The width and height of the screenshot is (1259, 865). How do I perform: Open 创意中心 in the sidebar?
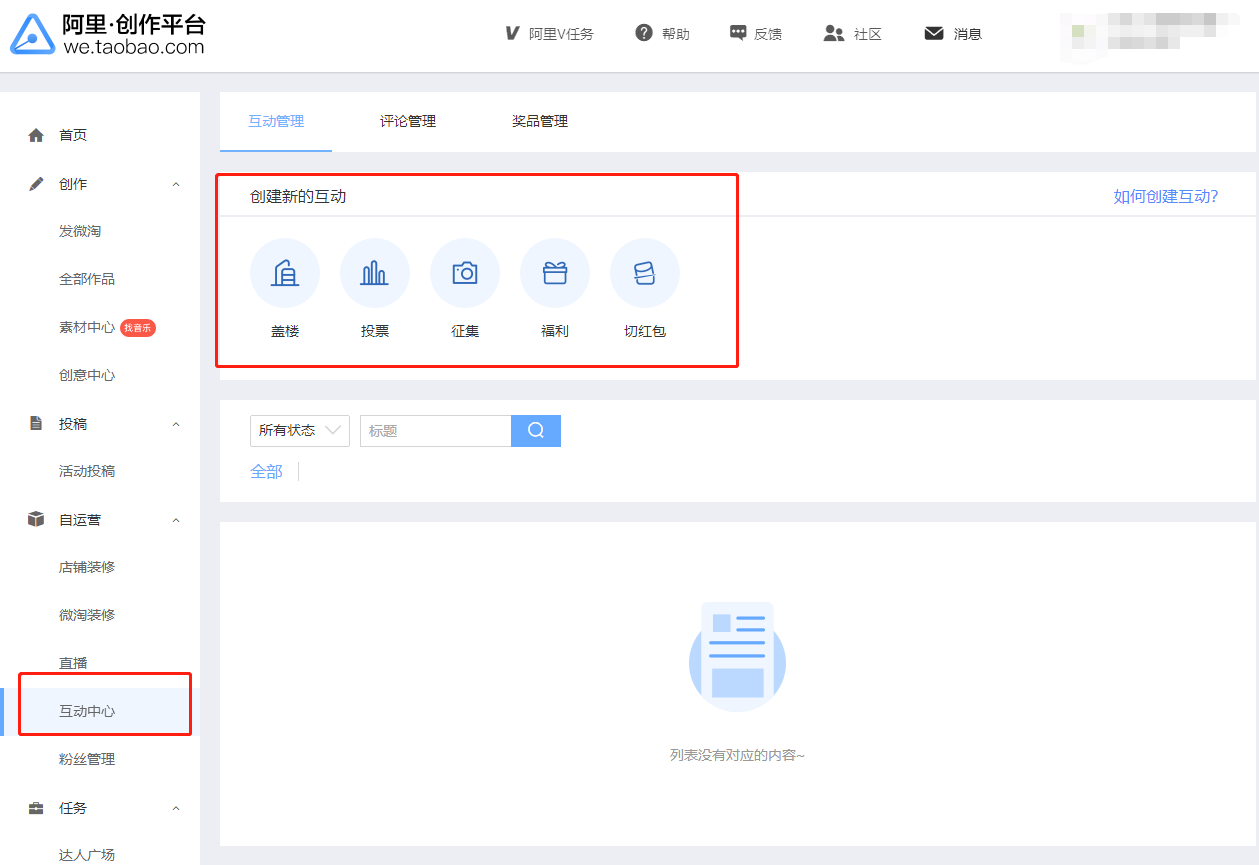point(87,375)
